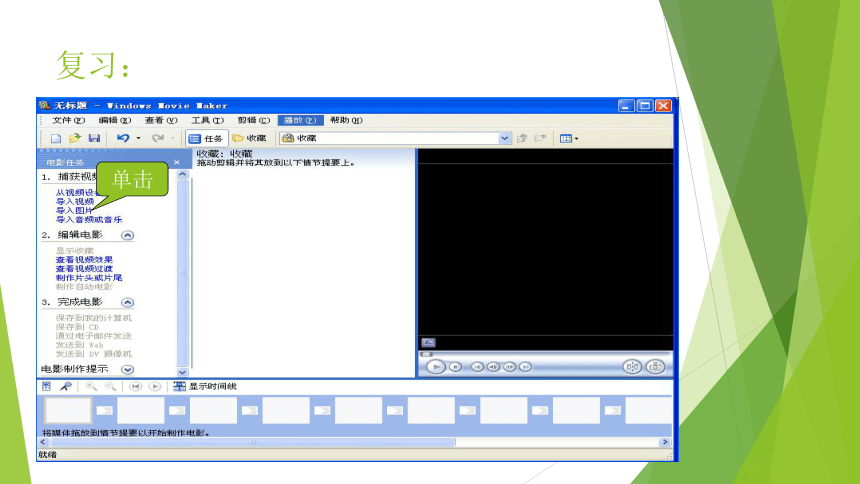Collapse the 完成电影 section

coord(127,302)
